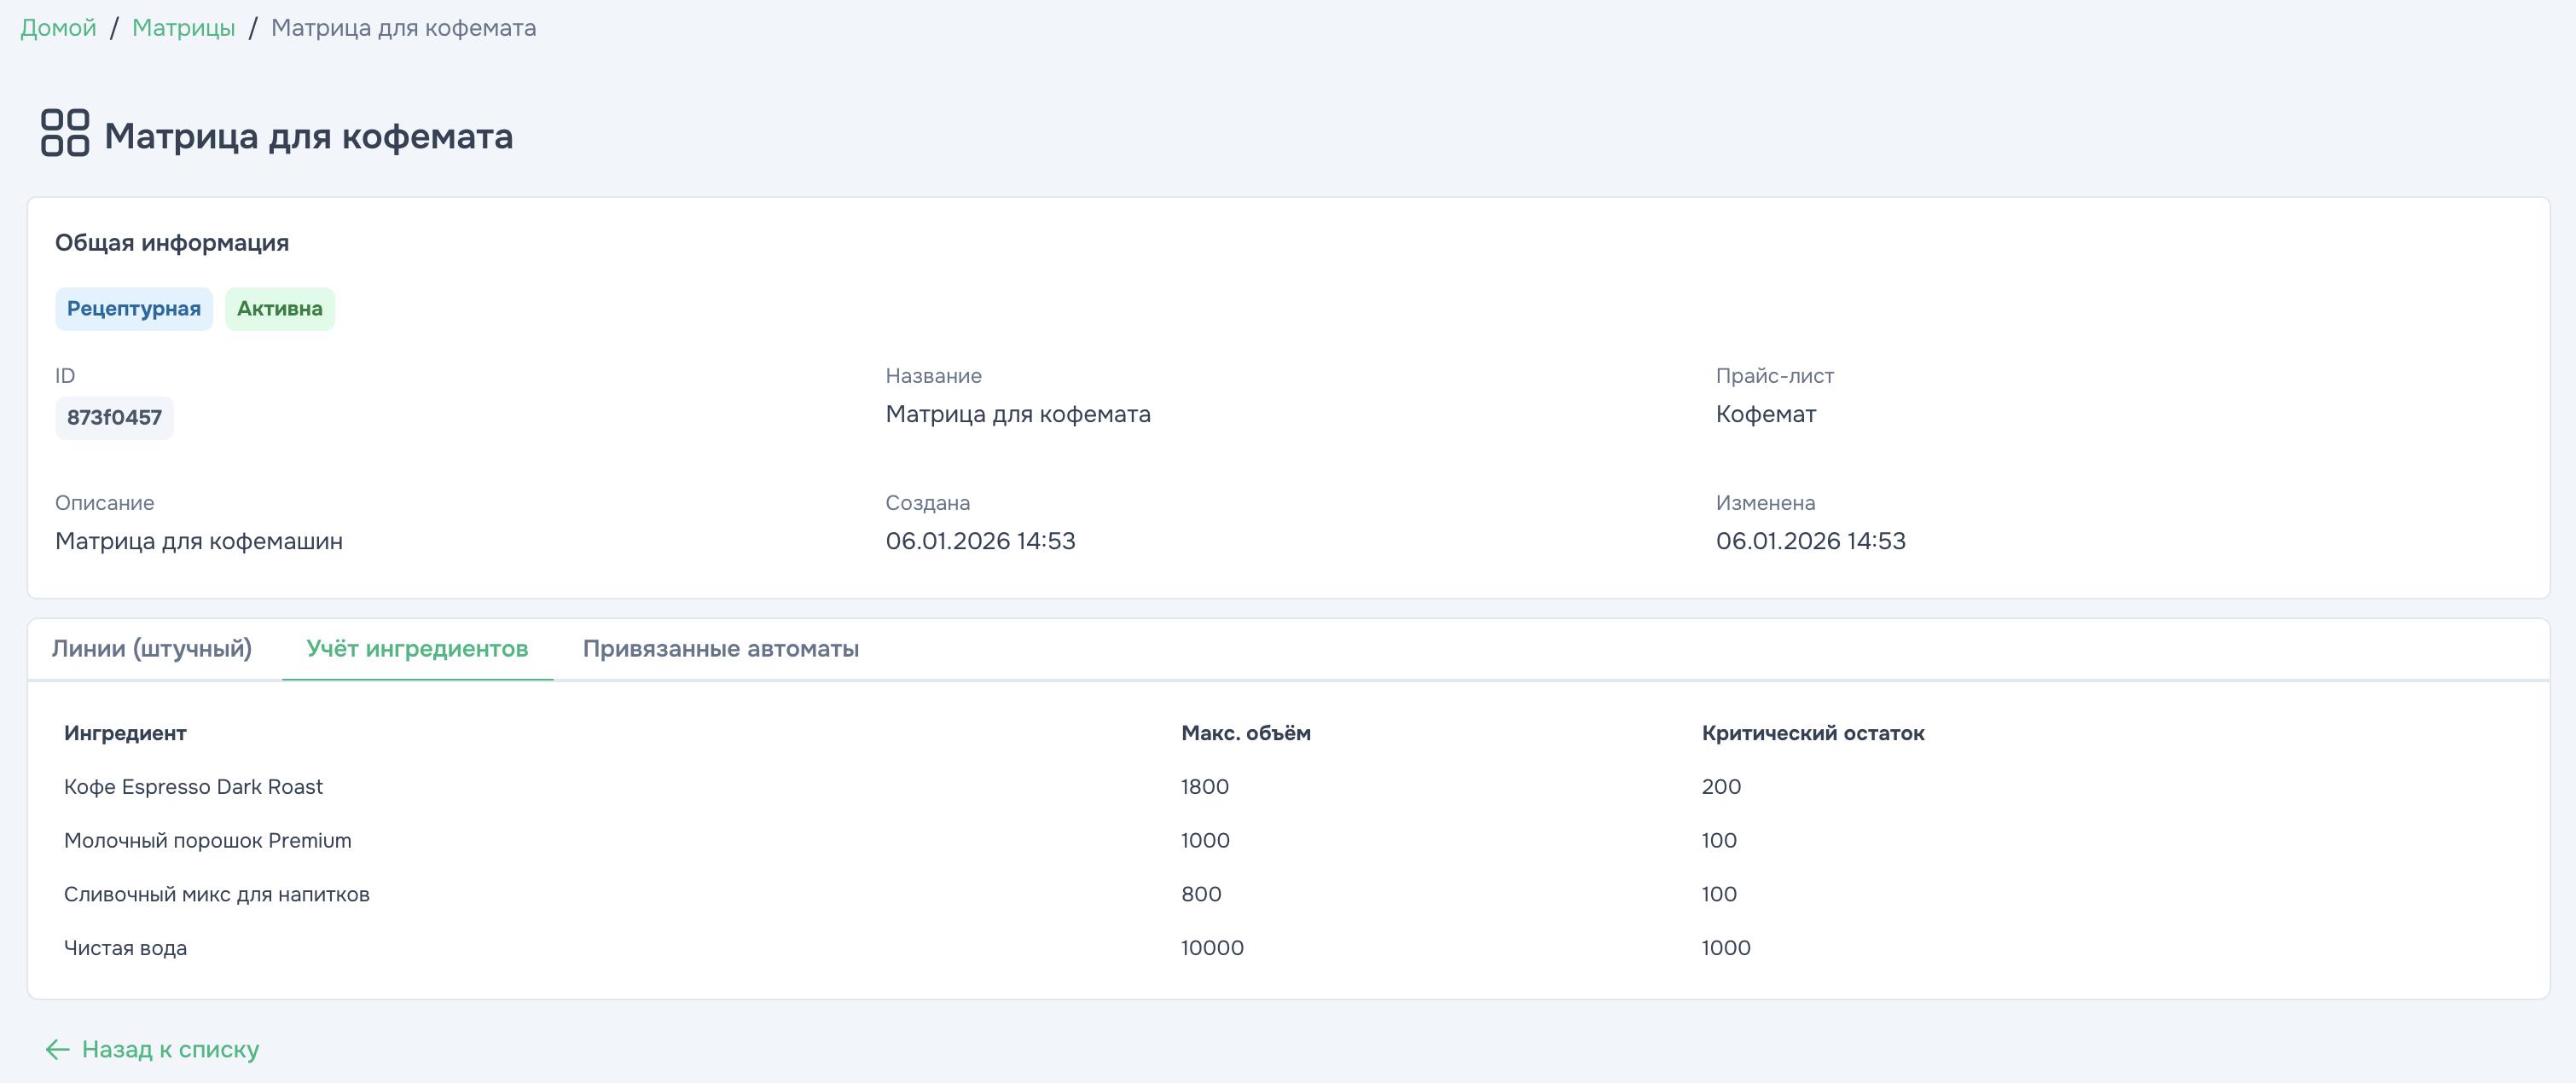The image size is (2576, 1083).
Task: Select Учёт ингредиентов tab
Action: pos(417,649)
